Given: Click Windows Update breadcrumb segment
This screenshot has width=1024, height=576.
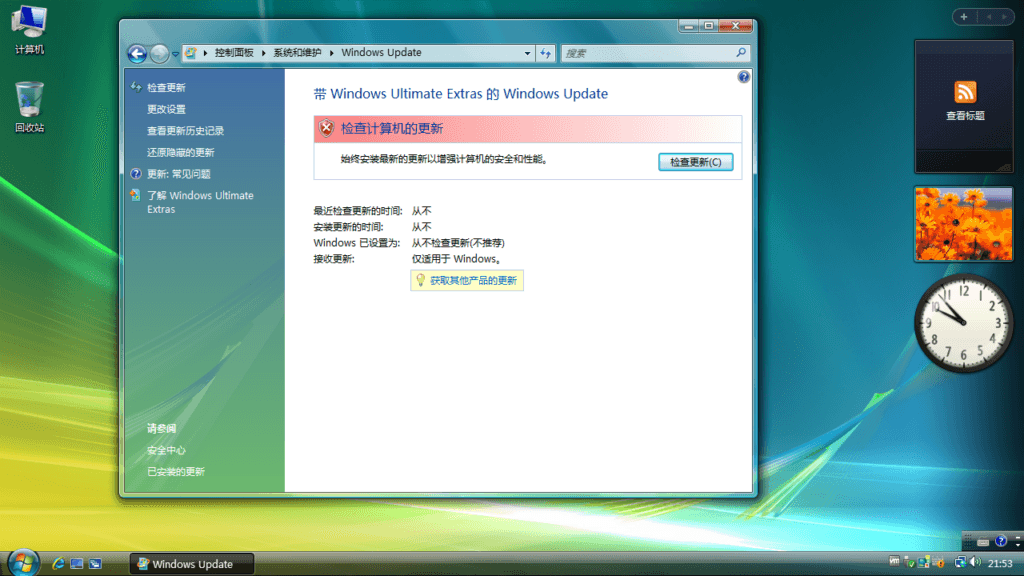Looking at the screenshot, I should (381, 52).
